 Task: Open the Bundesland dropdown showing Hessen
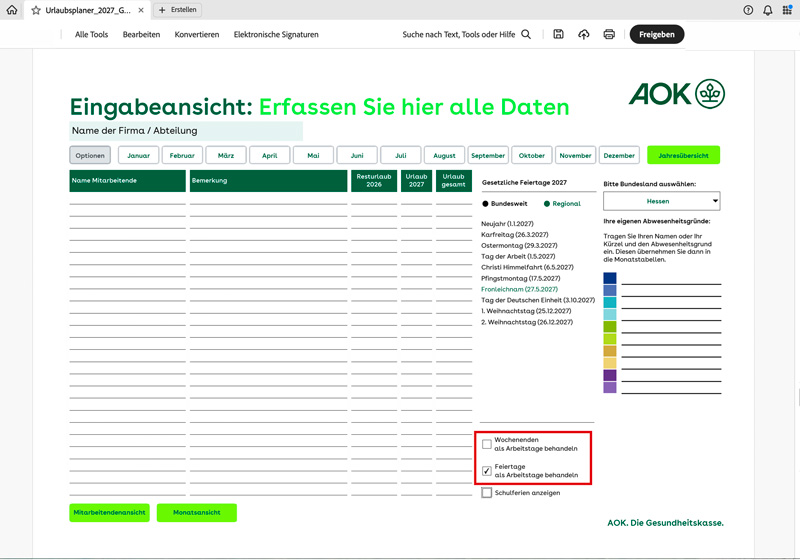661,201
